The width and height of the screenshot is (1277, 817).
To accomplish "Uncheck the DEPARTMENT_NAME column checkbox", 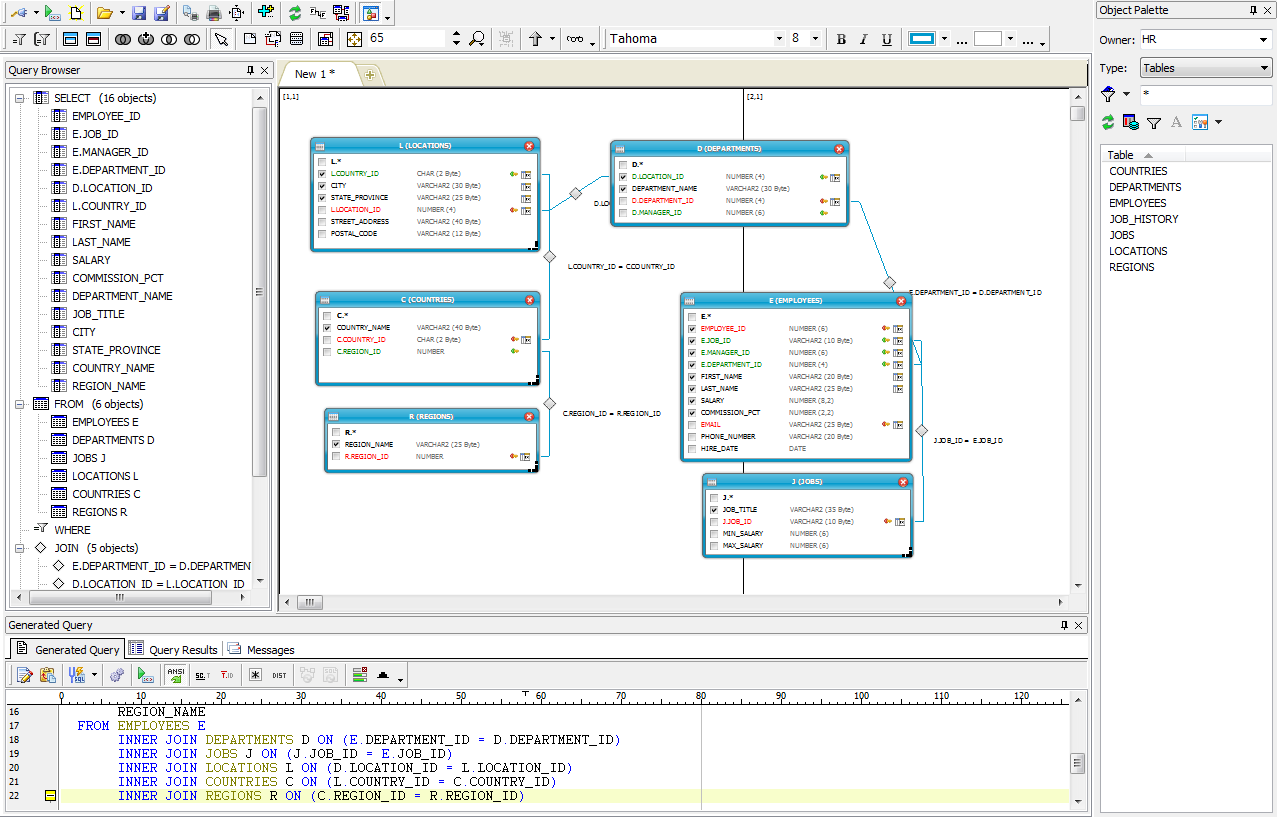I will [x=623, y=189].
